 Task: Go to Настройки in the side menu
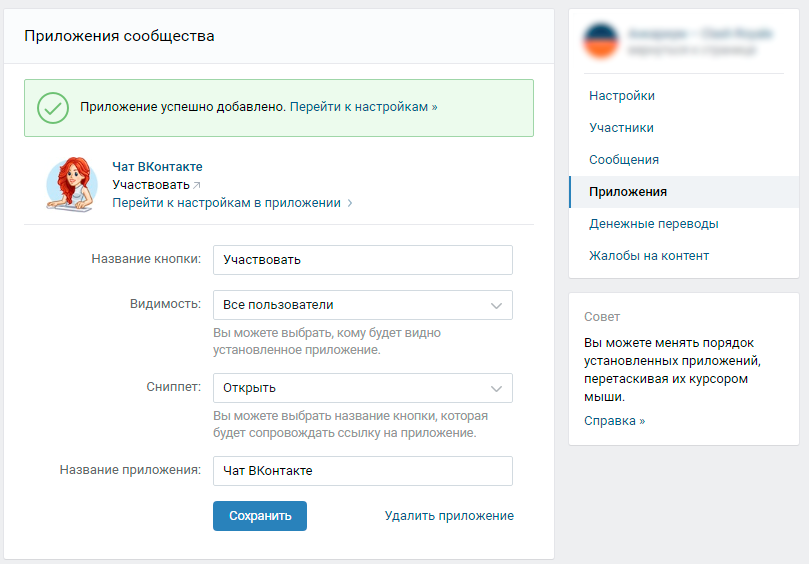[x=622, y=96]
